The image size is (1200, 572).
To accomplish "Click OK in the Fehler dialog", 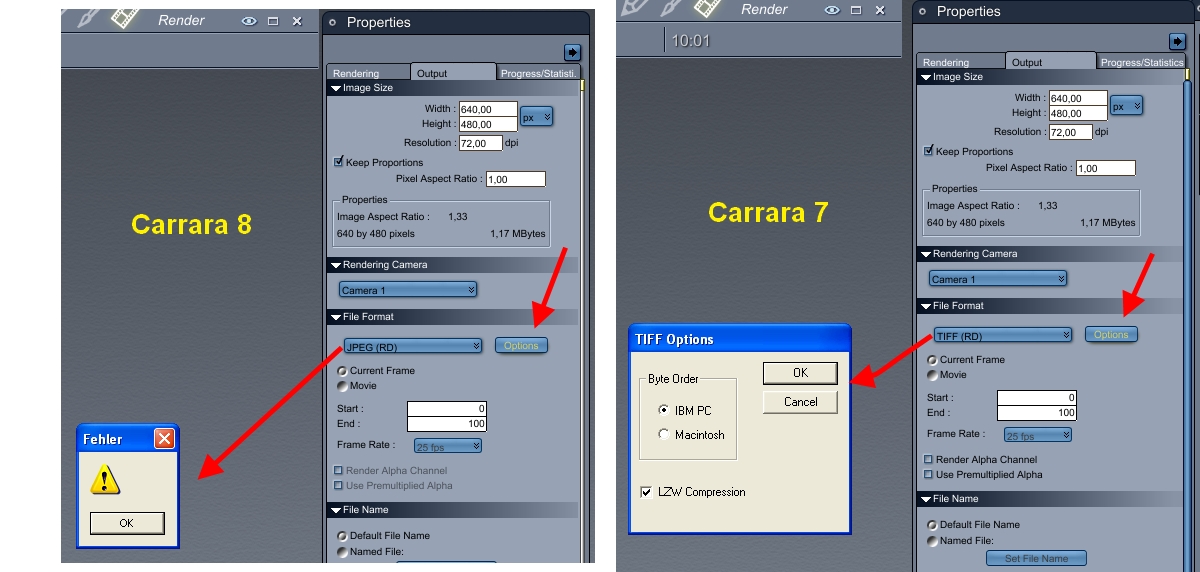I will click(126, 523).
